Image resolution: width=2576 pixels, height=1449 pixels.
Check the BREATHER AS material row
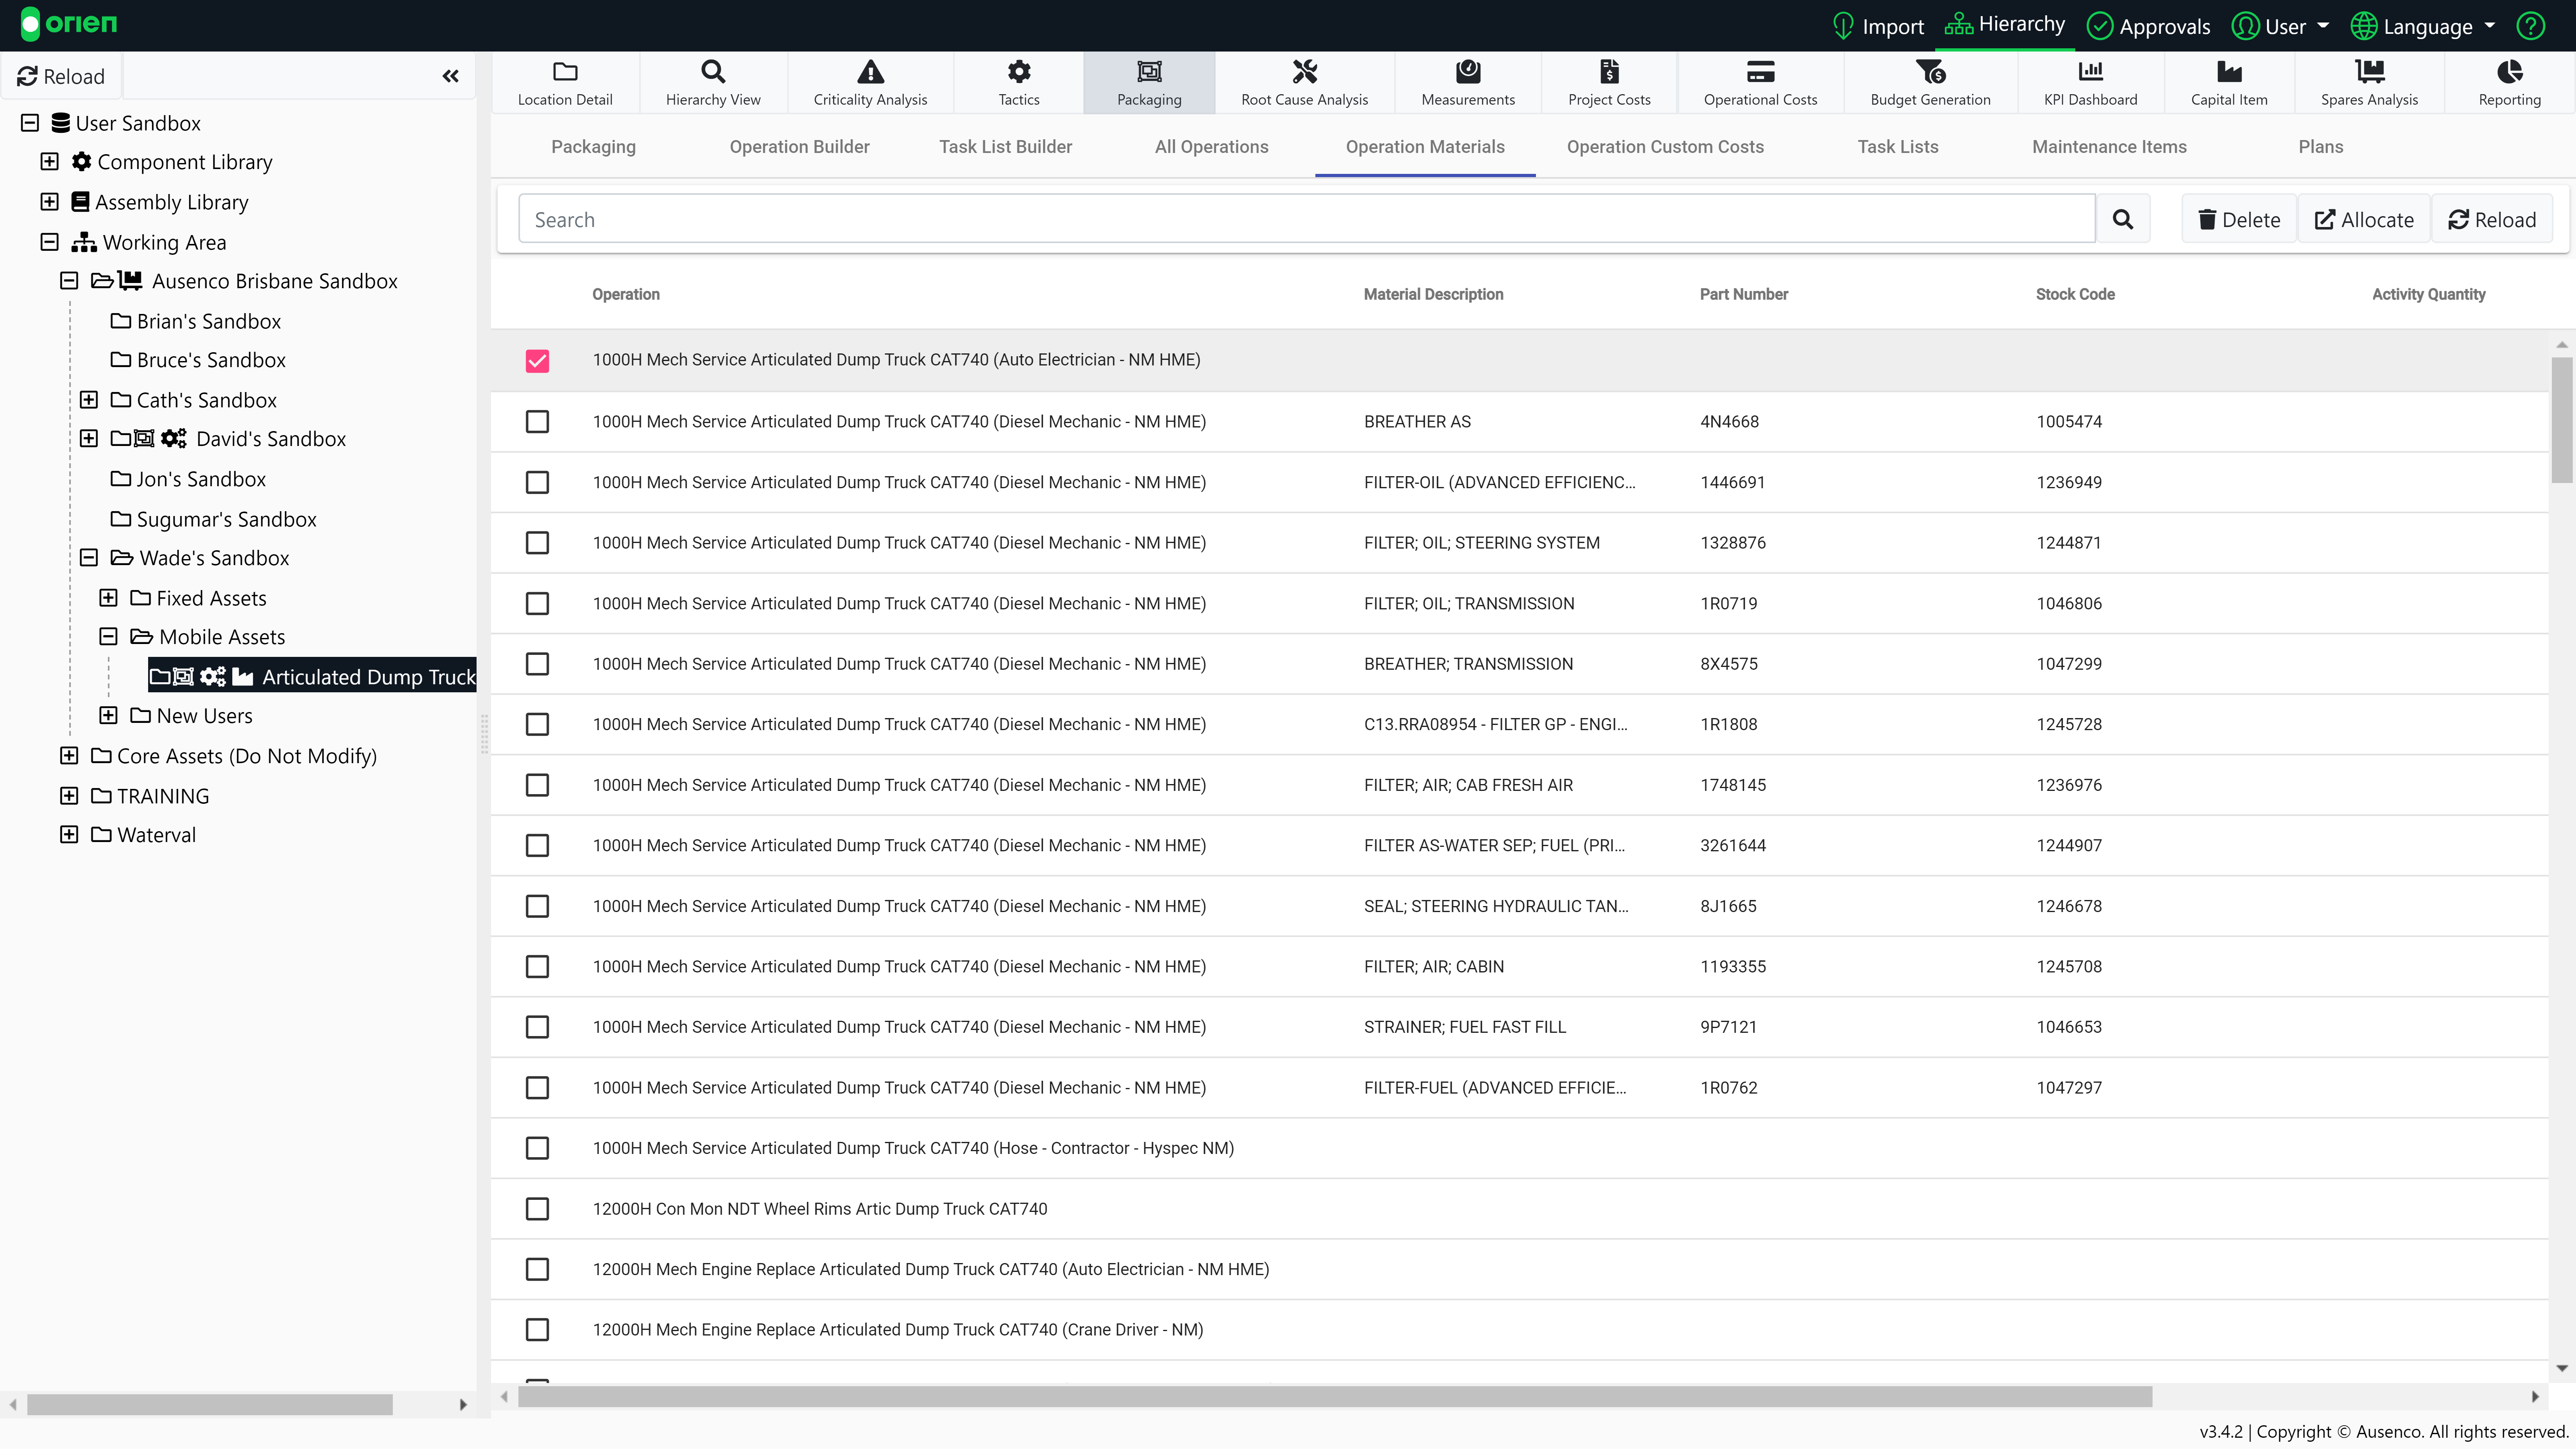point(537,422)
